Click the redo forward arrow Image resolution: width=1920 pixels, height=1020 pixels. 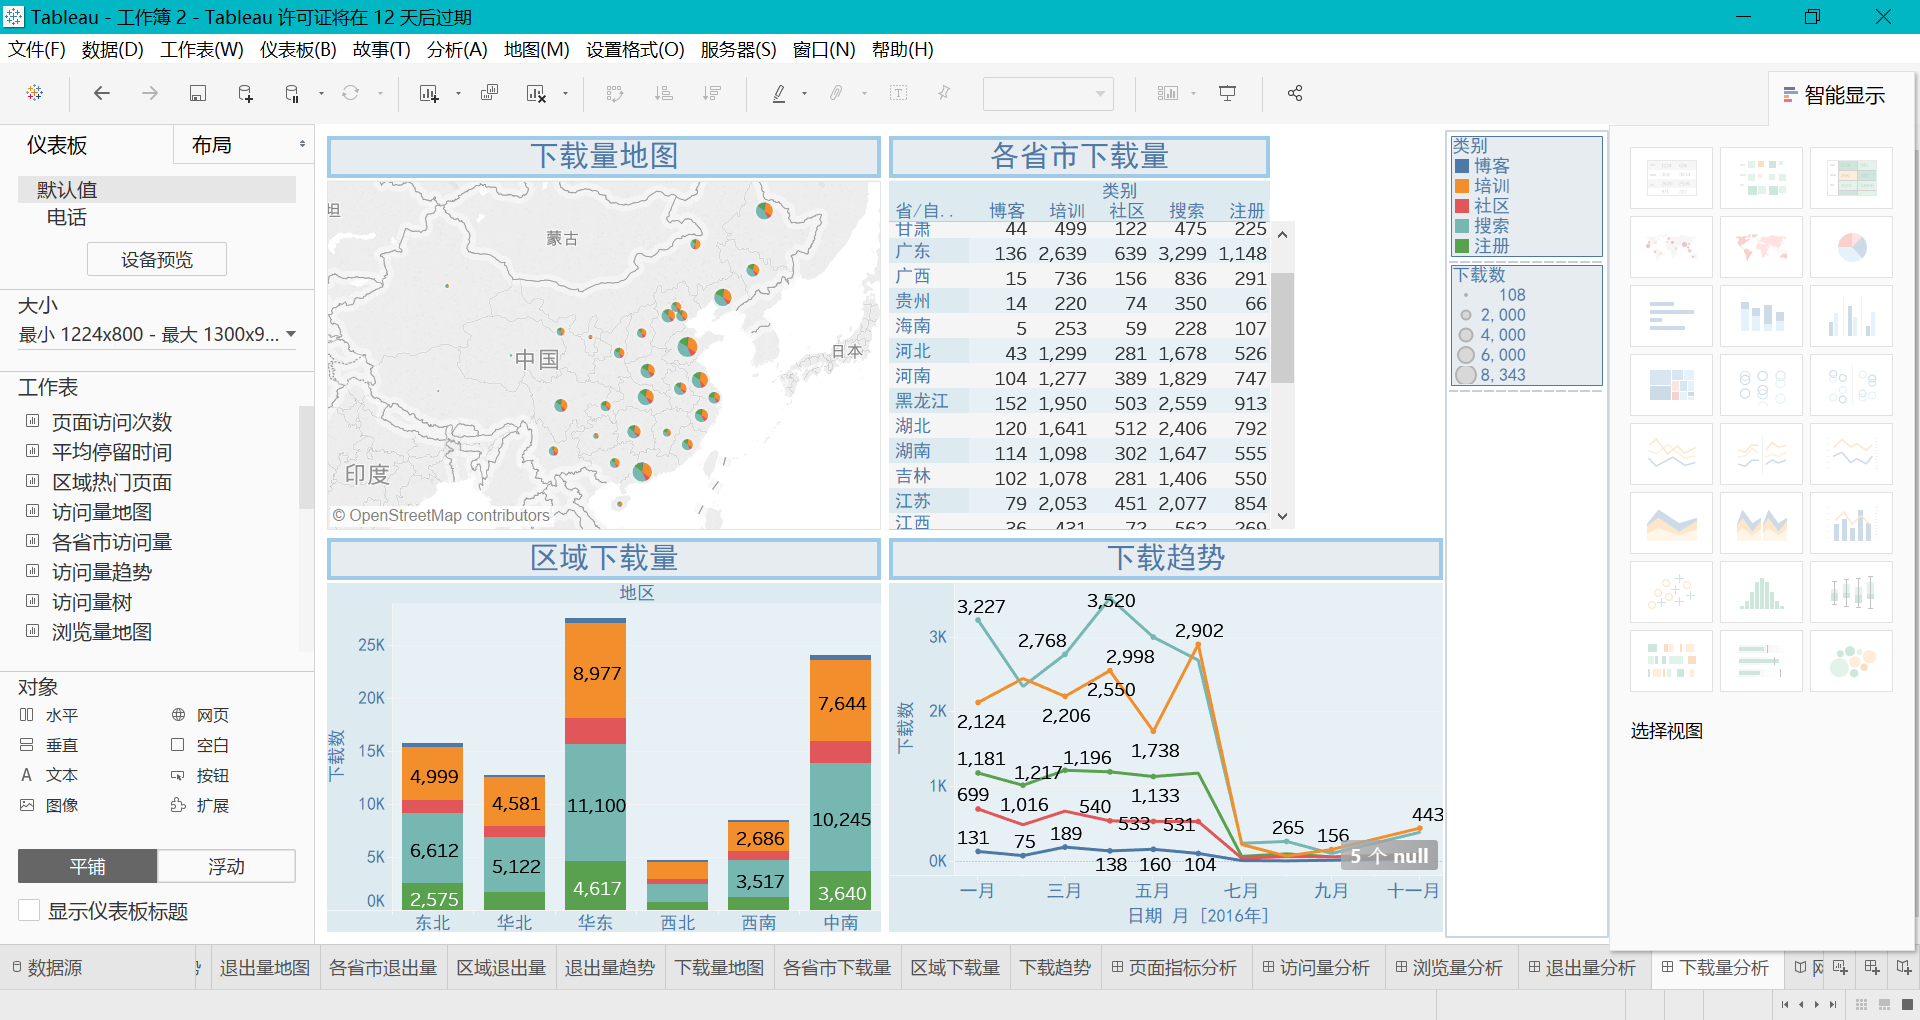tap(150, 93)
